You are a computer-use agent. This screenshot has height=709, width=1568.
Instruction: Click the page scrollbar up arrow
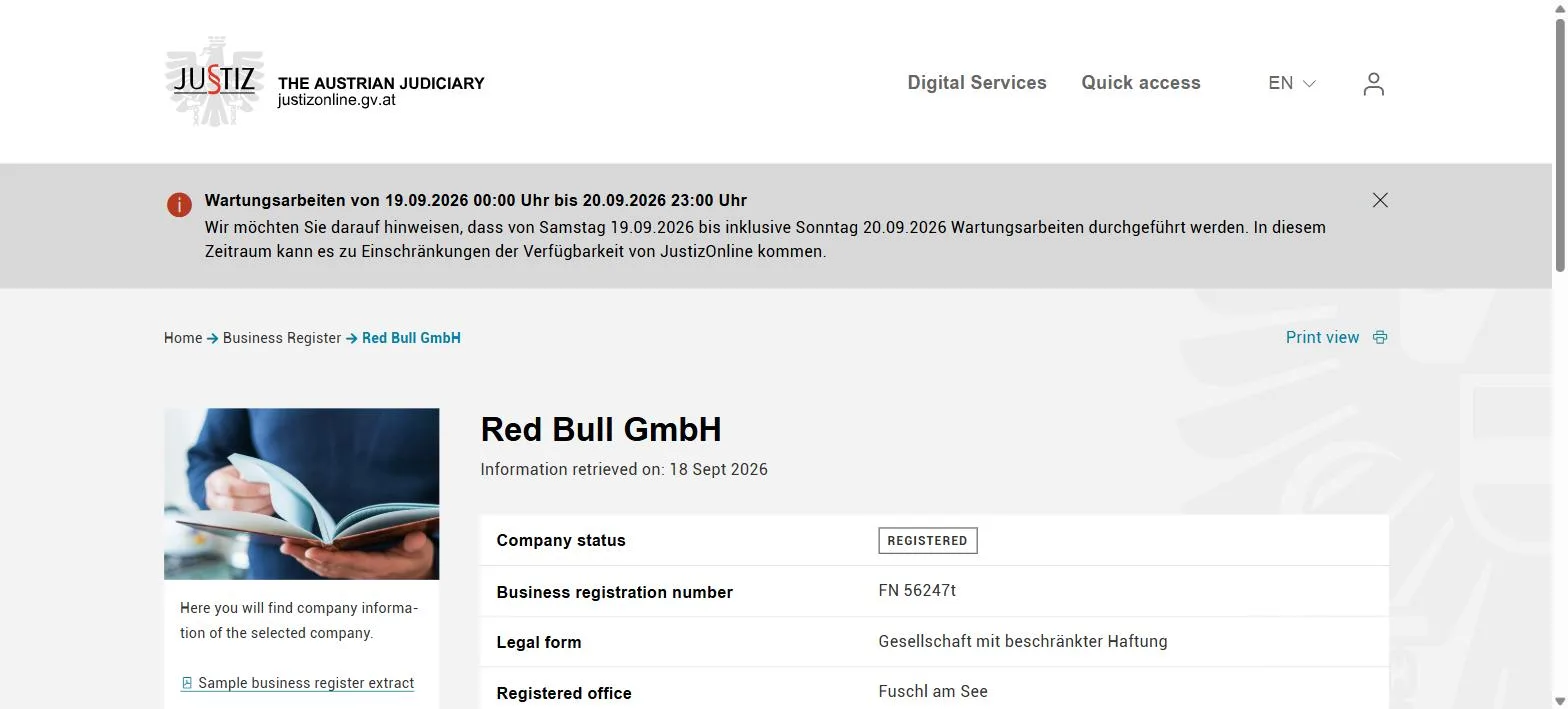1559,8
